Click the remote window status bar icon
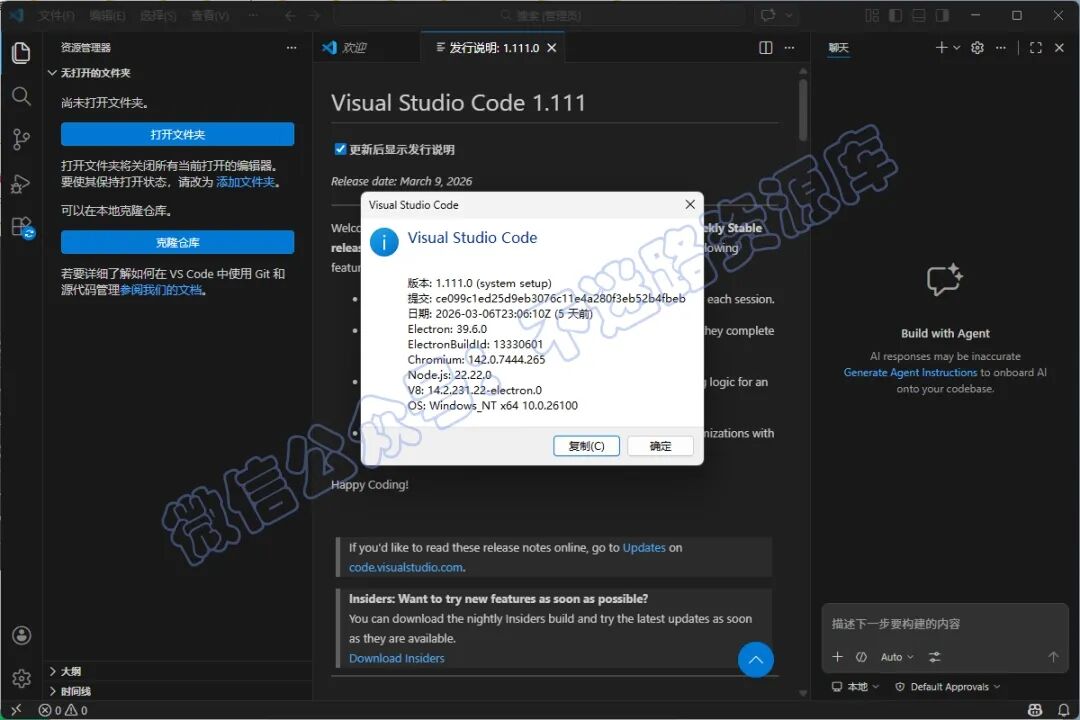Screen dimensions: 1080x720 [16, 710]
